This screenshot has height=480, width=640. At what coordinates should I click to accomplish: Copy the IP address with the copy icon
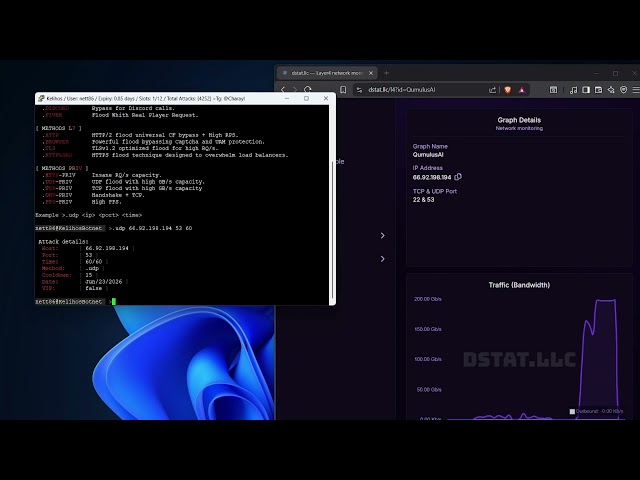458,177
